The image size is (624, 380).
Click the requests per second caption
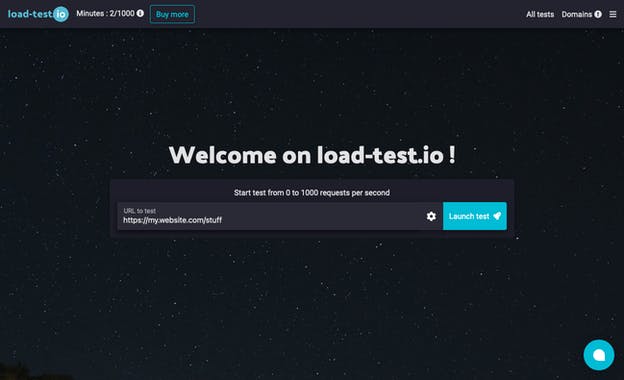pyautogui.click(x=312, y=193)
